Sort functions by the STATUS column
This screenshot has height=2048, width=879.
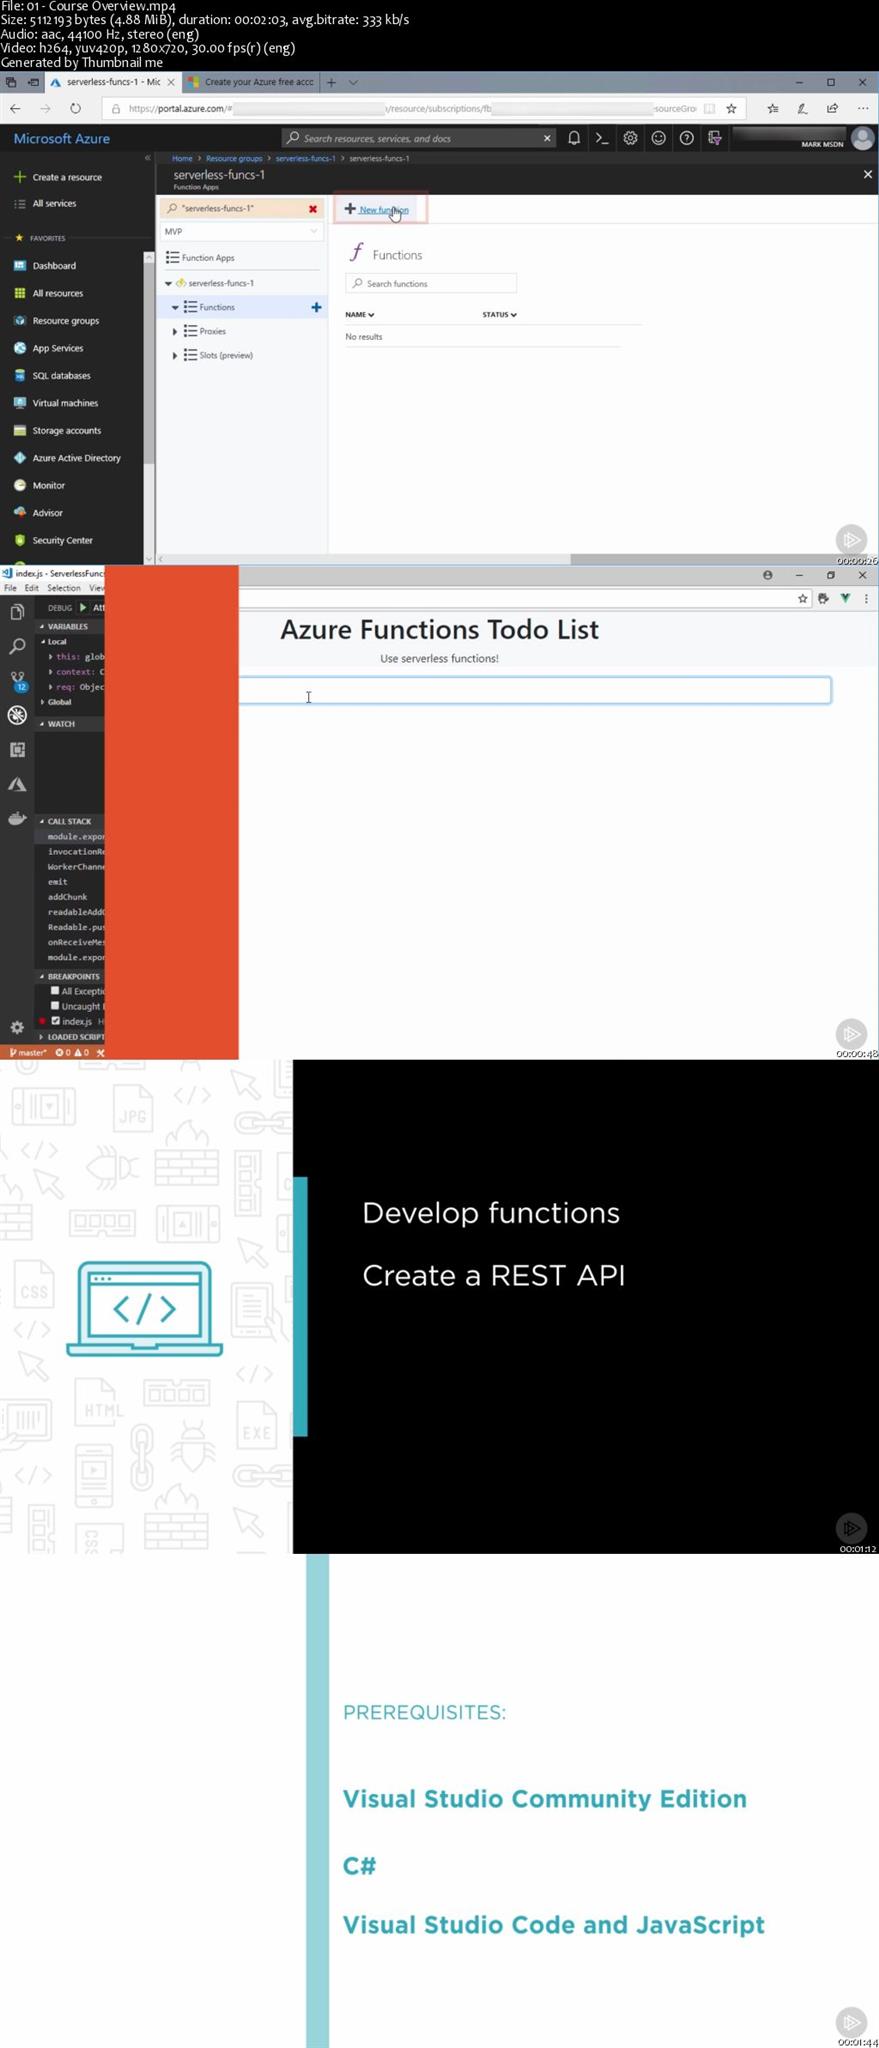[x=499, y=314]
